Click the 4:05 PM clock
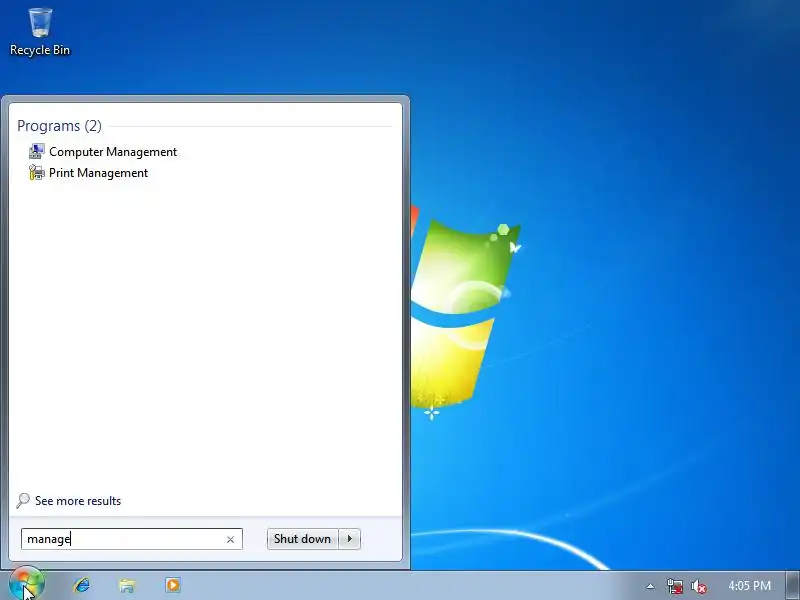 pos(749,586)
